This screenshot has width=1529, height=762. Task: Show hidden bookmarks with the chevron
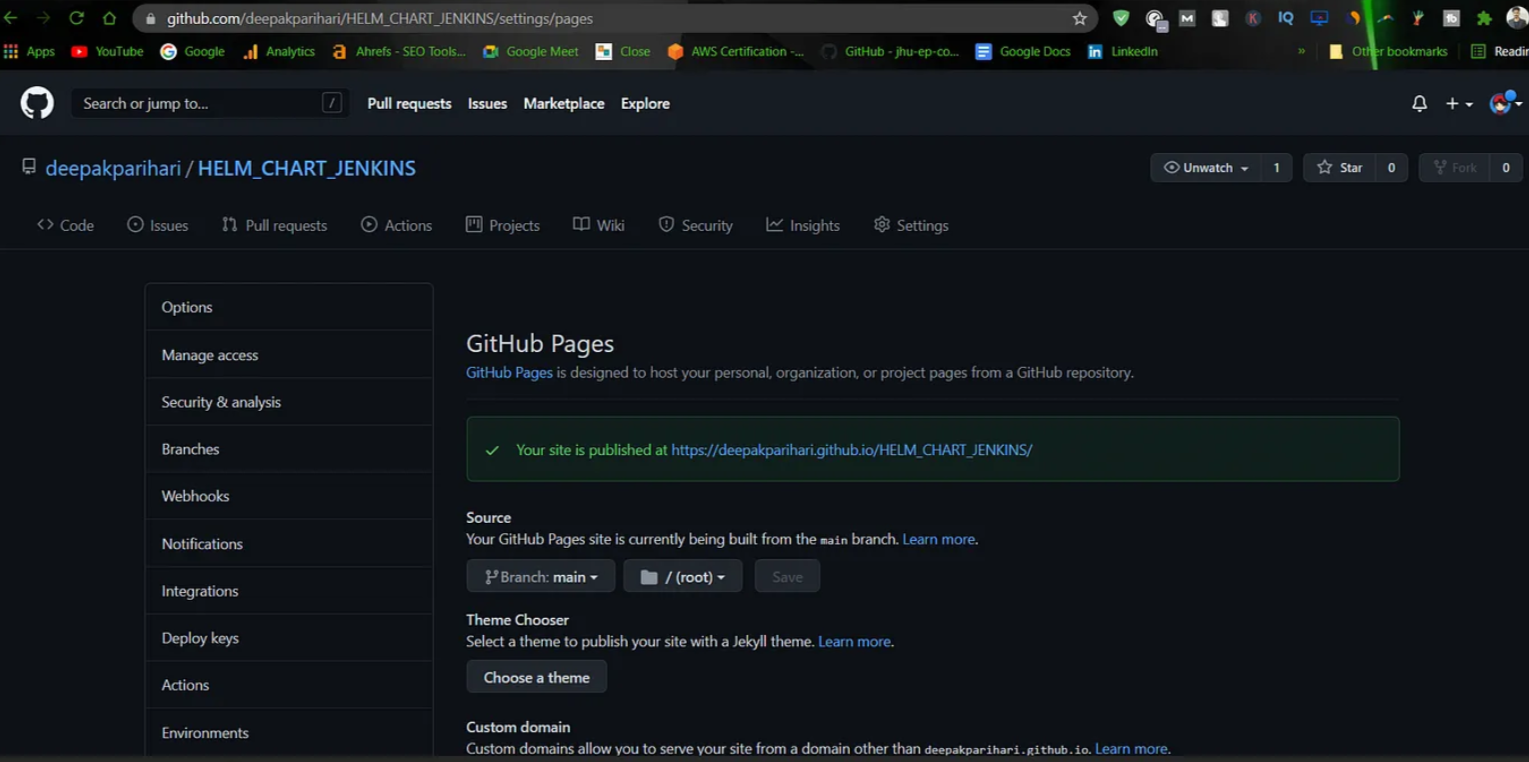pos(1301,51)
